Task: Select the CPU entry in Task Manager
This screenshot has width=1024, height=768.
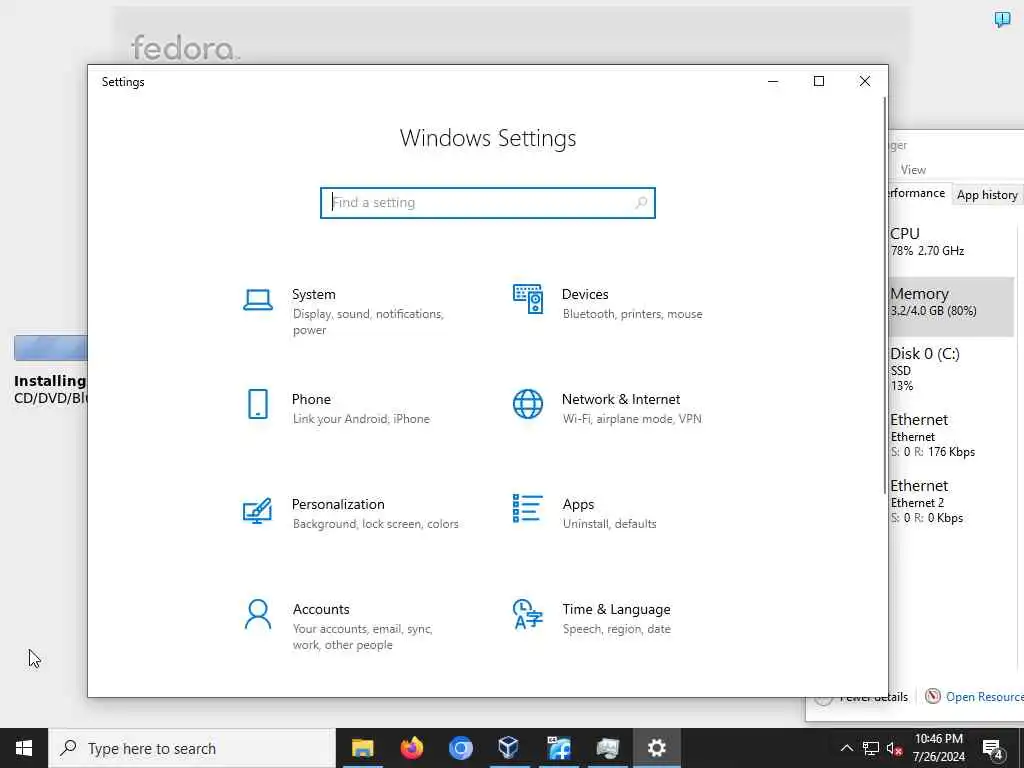Action: (951, 242)
